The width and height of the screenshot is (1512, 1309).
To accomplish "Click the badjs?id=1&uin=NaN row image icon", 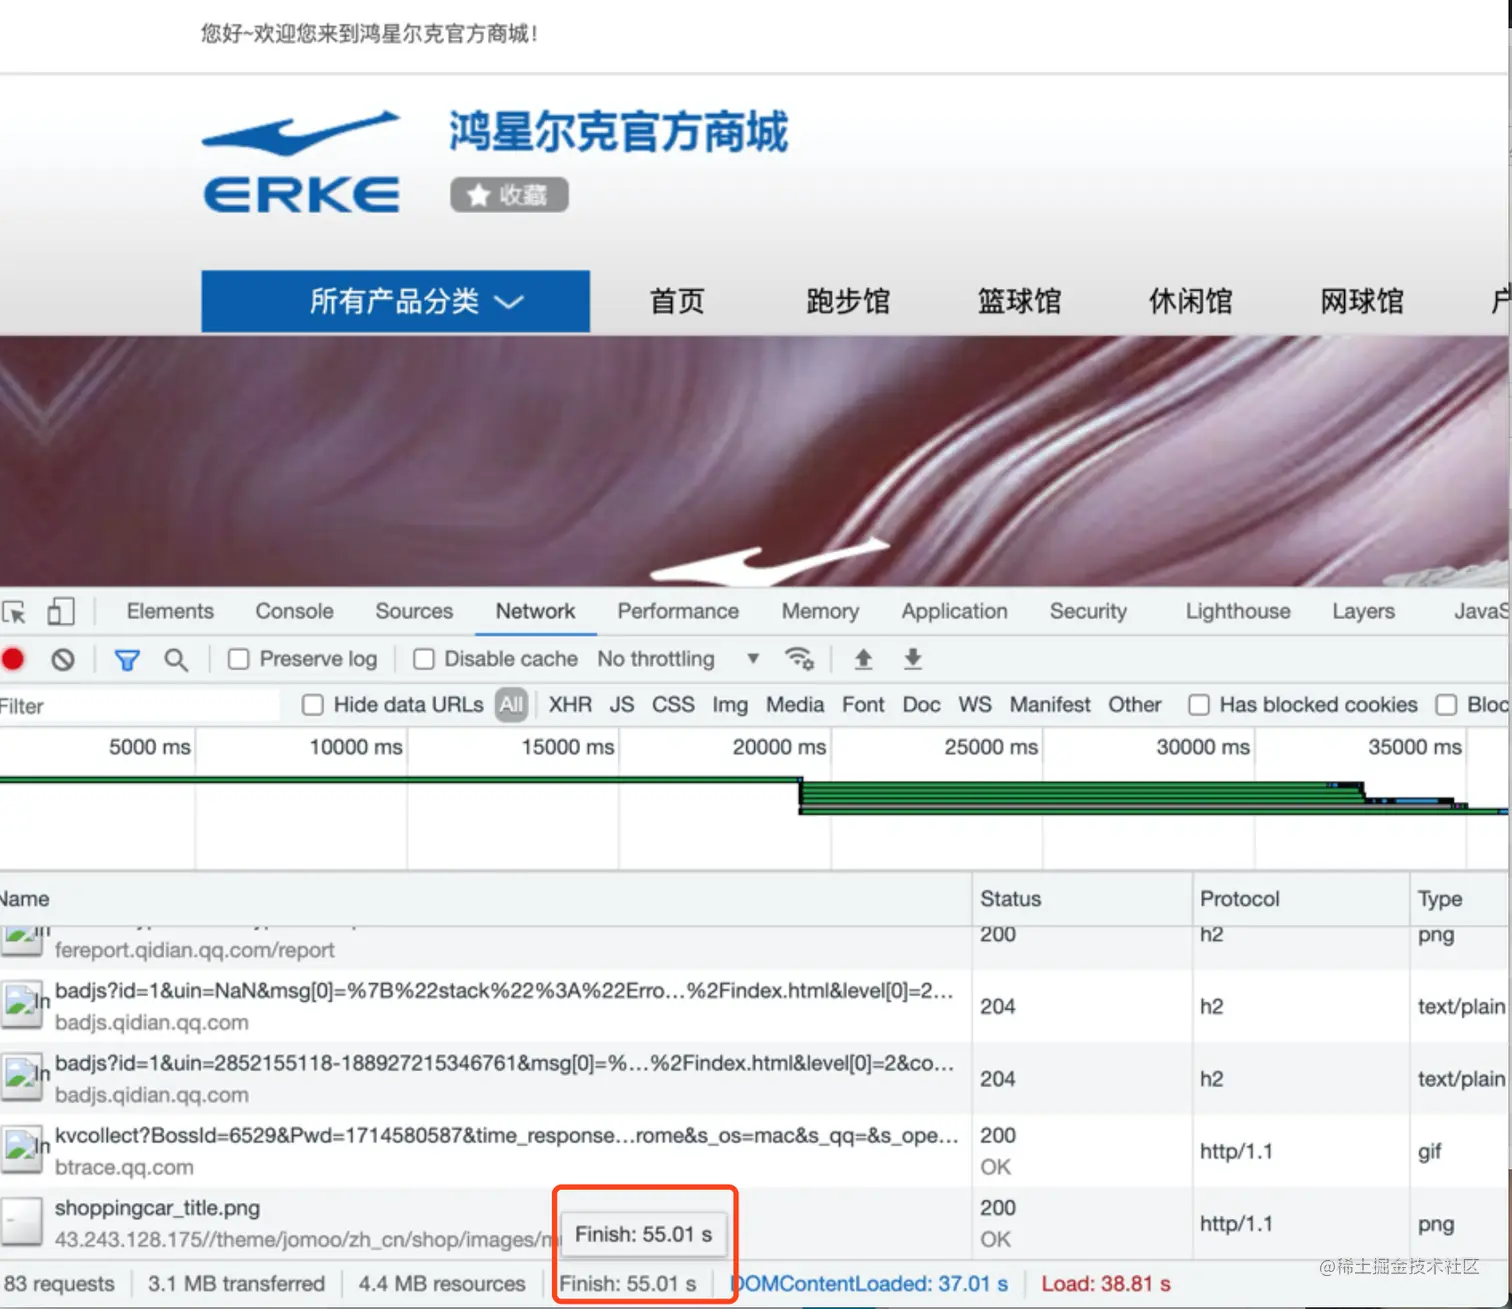I will tap(22, 1006).
